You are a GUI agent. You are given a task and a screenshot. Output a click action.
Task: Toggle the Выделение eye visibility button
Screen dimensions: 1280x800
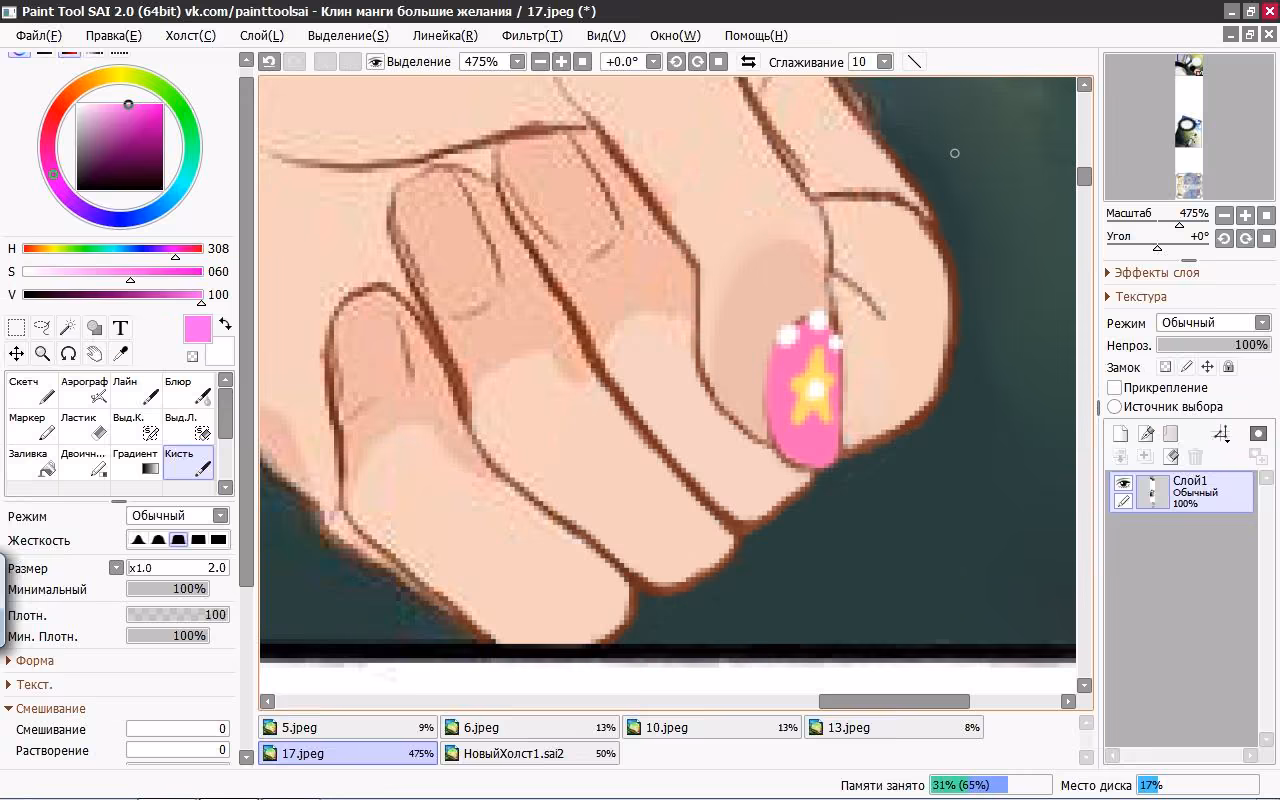click(376, 62)
